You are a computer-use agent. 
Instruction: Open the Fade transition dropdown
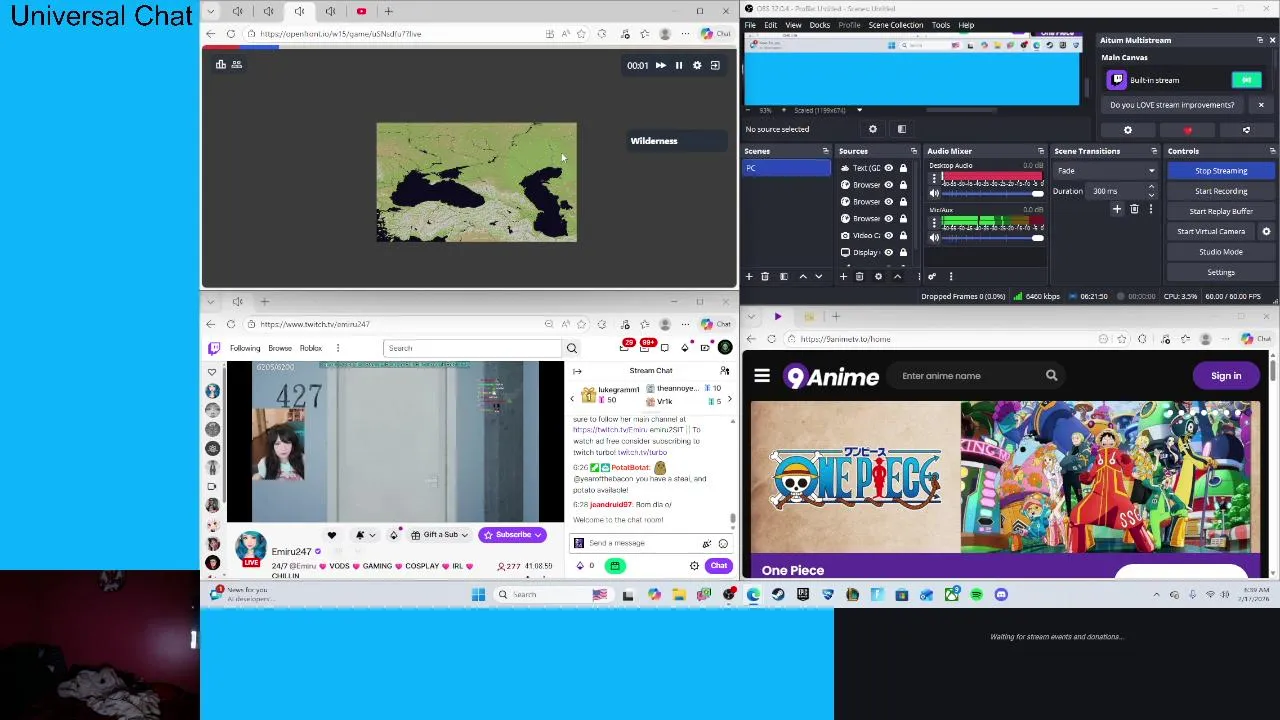coord(1105,171)
